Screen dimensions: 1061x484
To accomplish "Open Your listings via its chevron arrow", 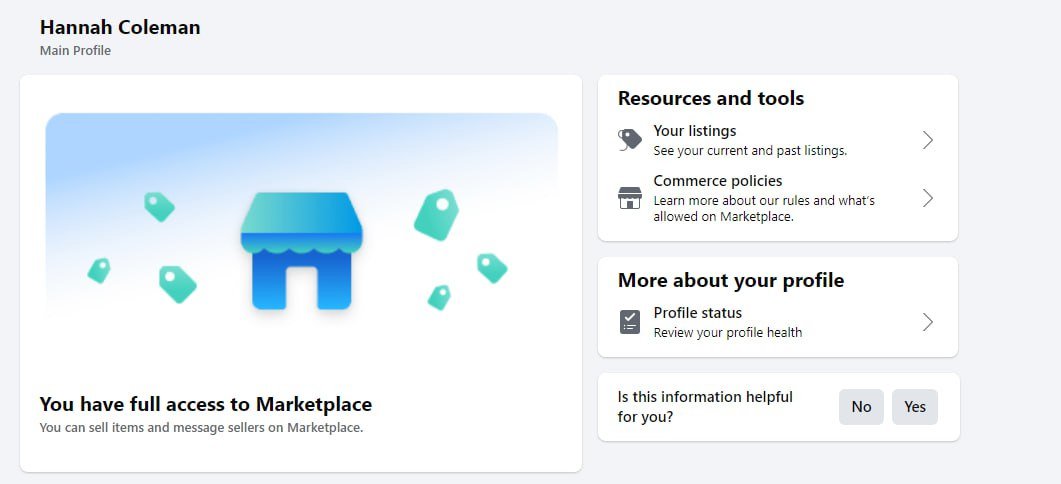I will coord(928,140).
